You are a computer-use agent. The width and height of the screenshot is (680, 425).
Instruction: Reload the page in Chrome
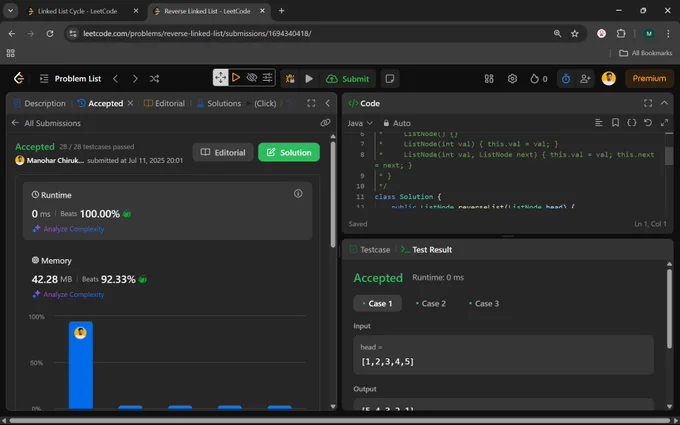point(50,33)
